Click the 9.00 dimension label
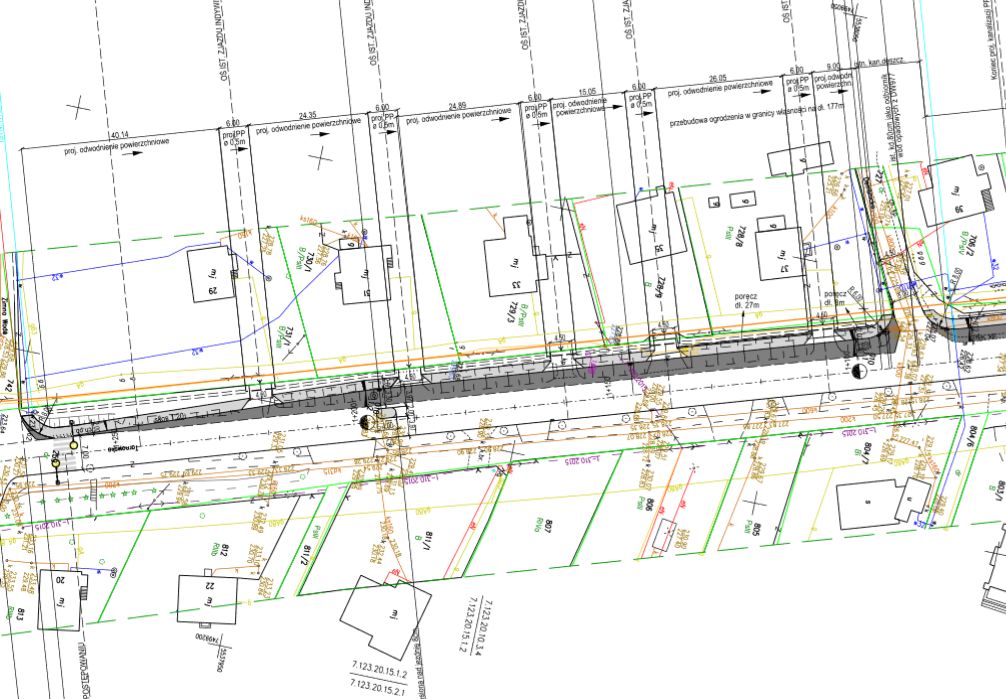1006x699 pixels. click(833, 67)
